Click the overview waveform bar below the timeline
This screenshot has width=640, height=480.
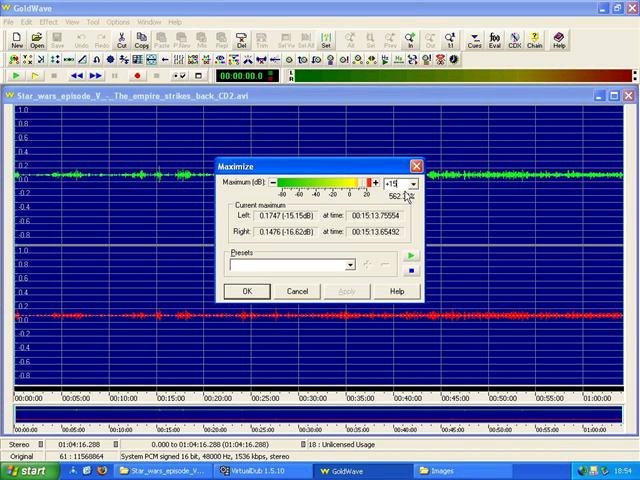click(x=318, y=414)
